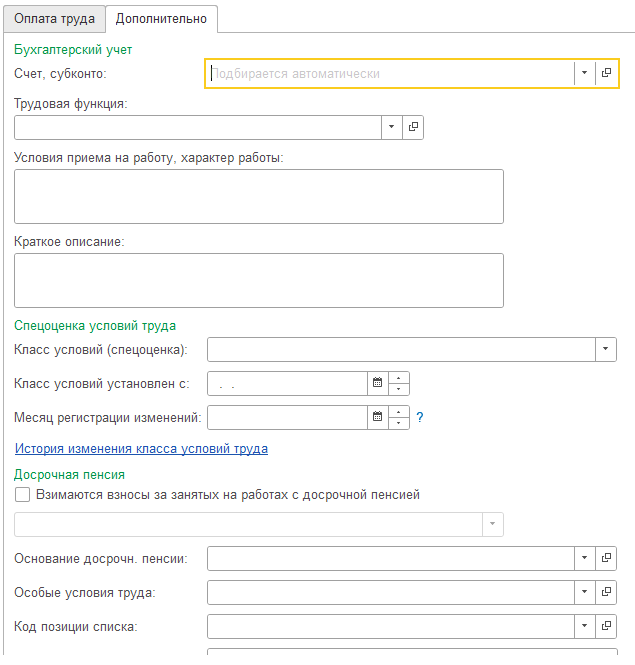This screenshot has width=635, height=665.
Task: Select the Дополнительно tab
Action: [161, 19]
